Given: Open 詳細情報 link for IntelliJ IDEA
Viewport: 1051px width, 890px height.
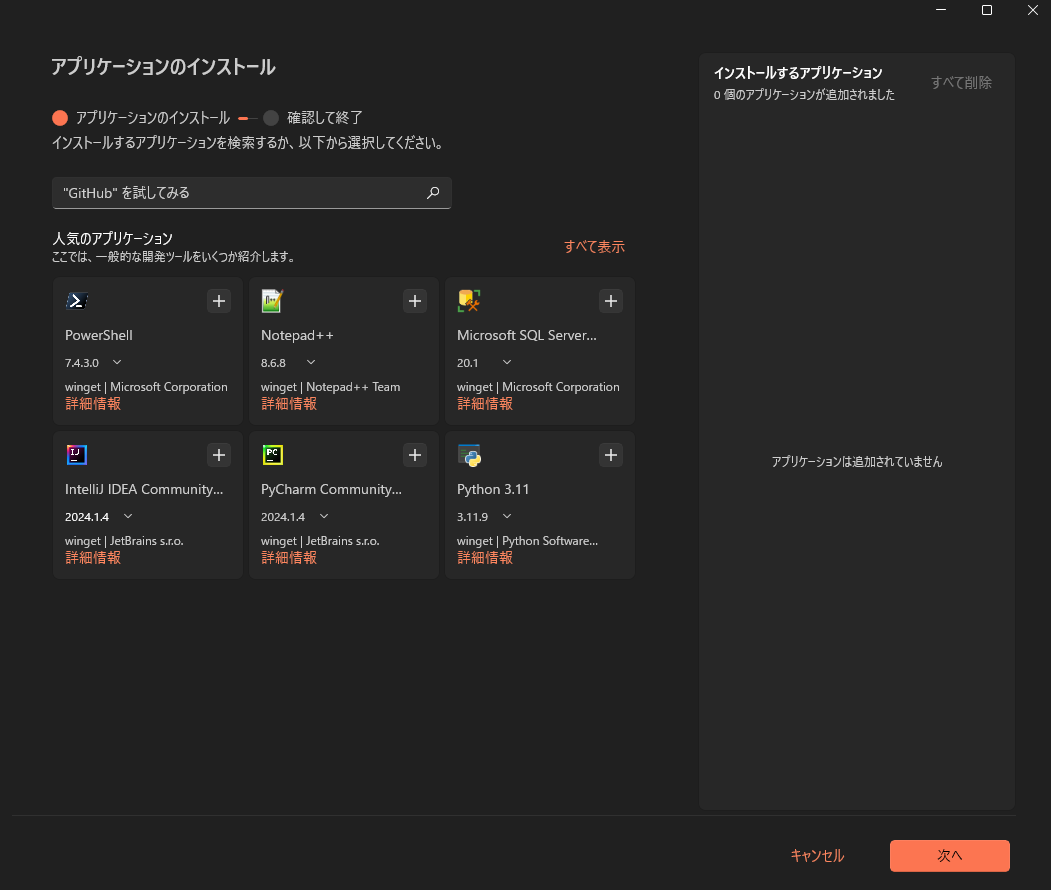Looking at the screenshot, I should (92, 558).
